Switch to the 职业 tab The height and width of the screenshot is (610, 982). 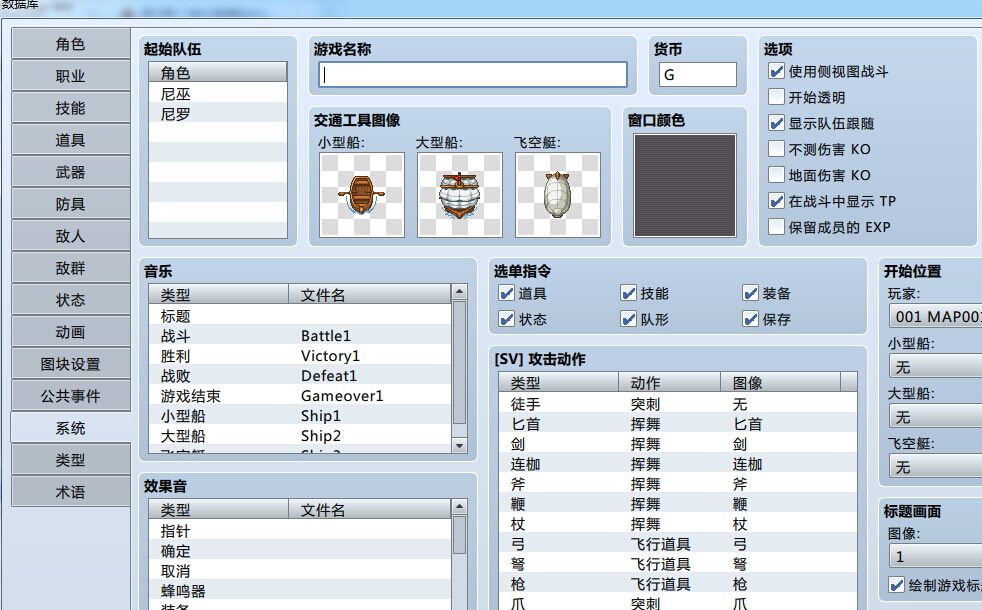pos(71,76)
